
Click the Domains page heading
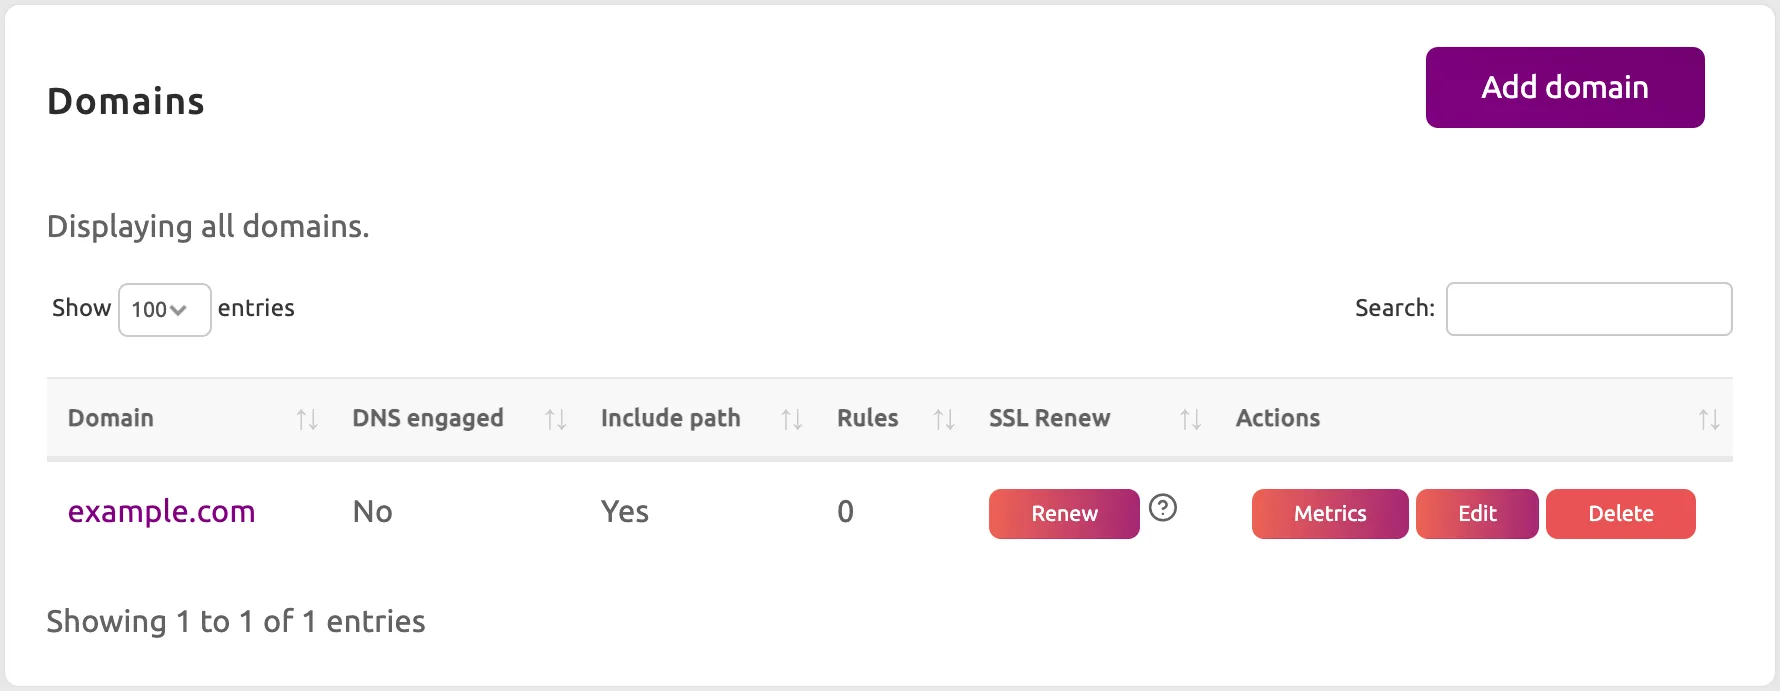[126, 101]
